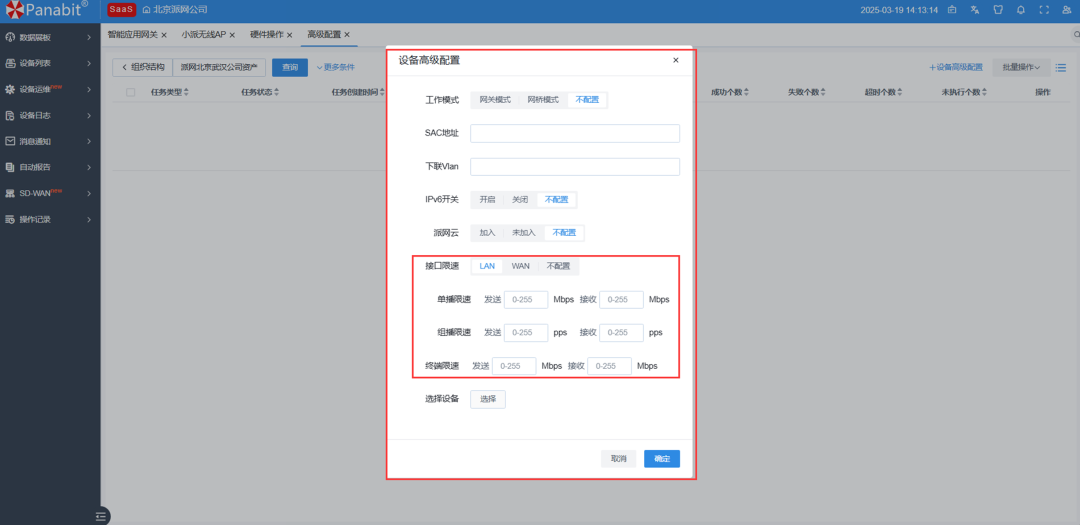This screenshot has width=1080, height=525.
Task: Close the 硬件操作 tab
Action: [289, 34]
